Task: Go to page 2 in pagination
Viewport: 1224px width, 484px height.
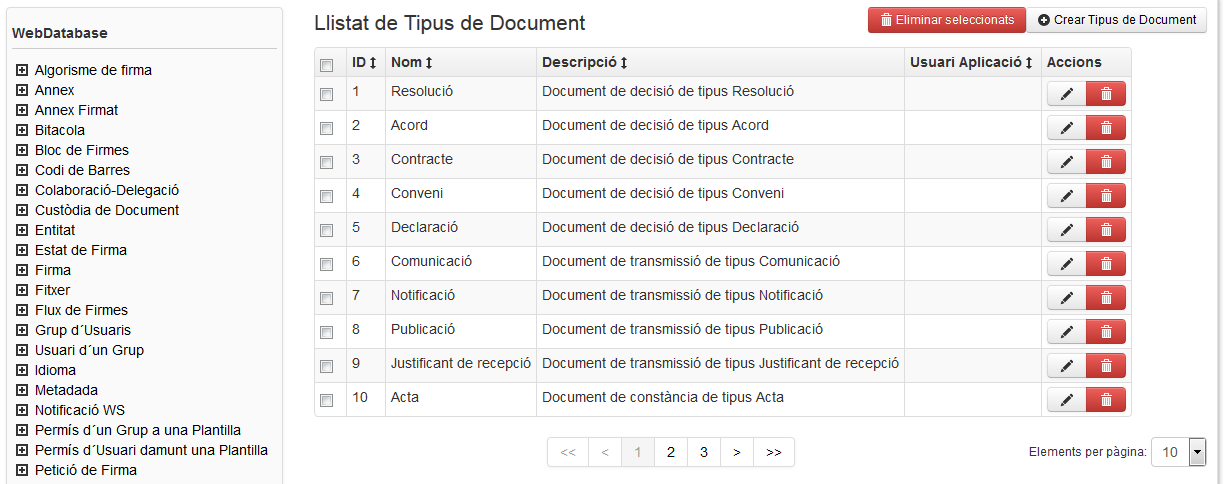Action: tap(671, 452)
